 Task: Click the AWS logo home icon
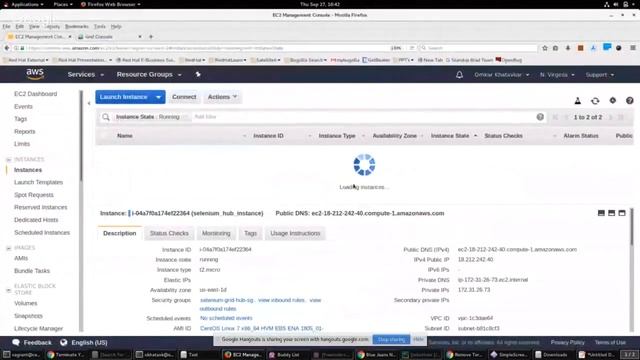35,74
